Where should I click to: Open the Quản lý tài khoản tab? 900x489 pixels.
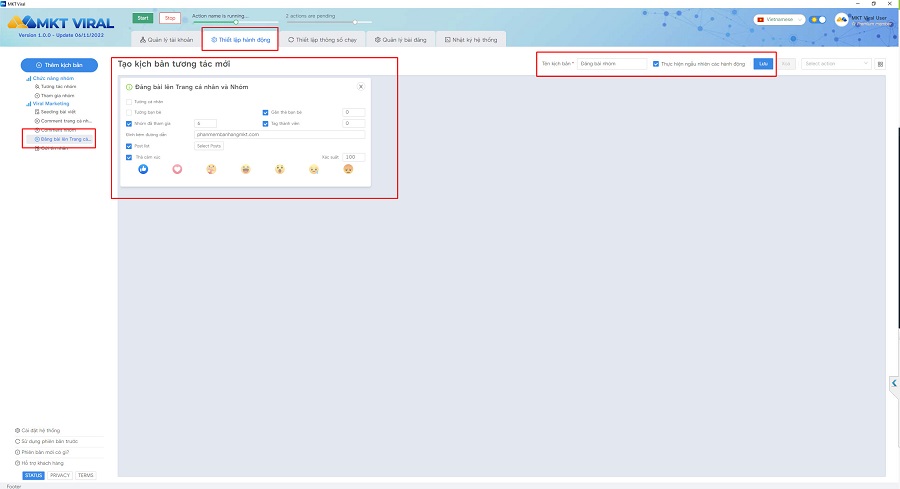(x=166, y=40)
